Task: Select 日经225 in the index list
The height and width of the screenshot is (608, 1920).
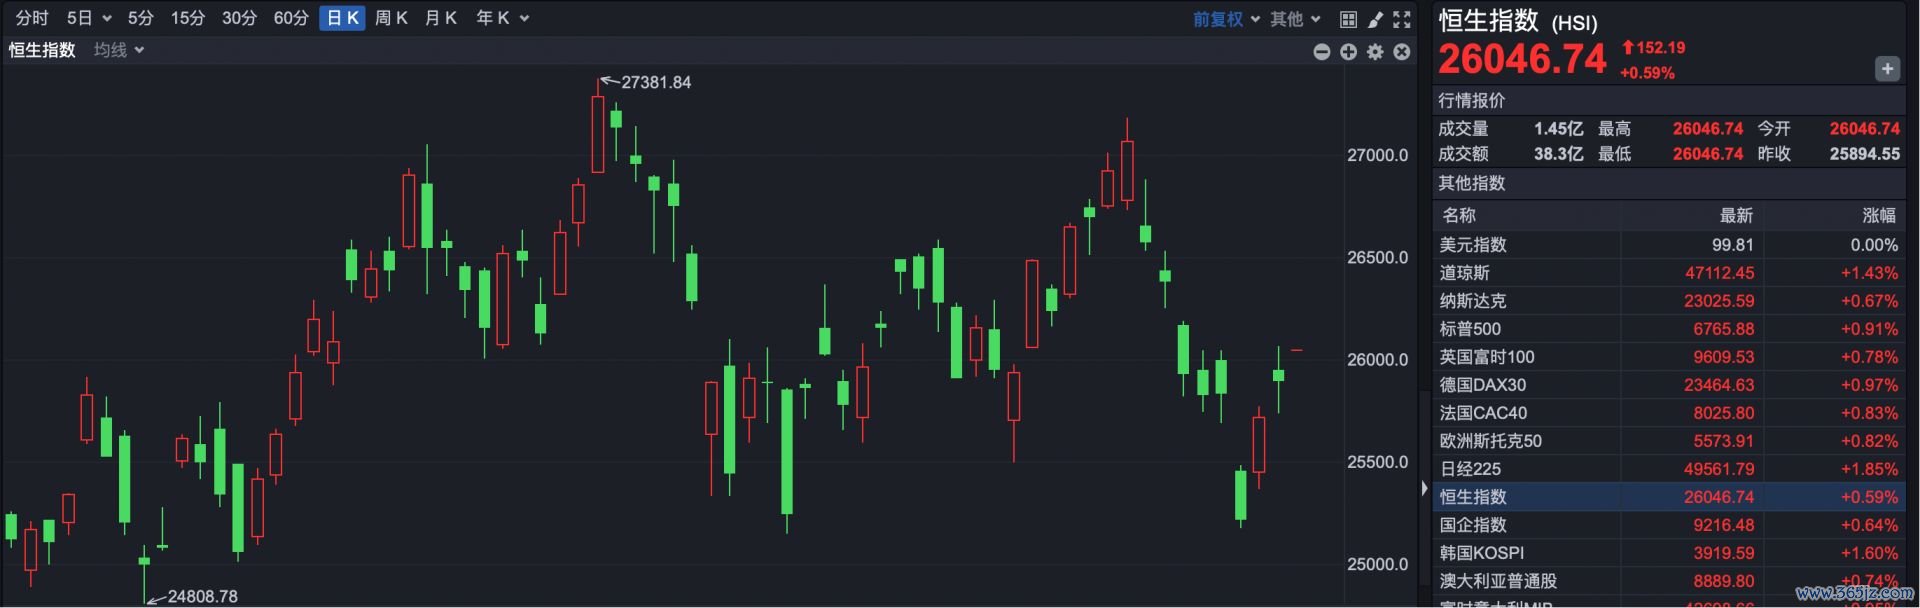Action: (1470, 469)
